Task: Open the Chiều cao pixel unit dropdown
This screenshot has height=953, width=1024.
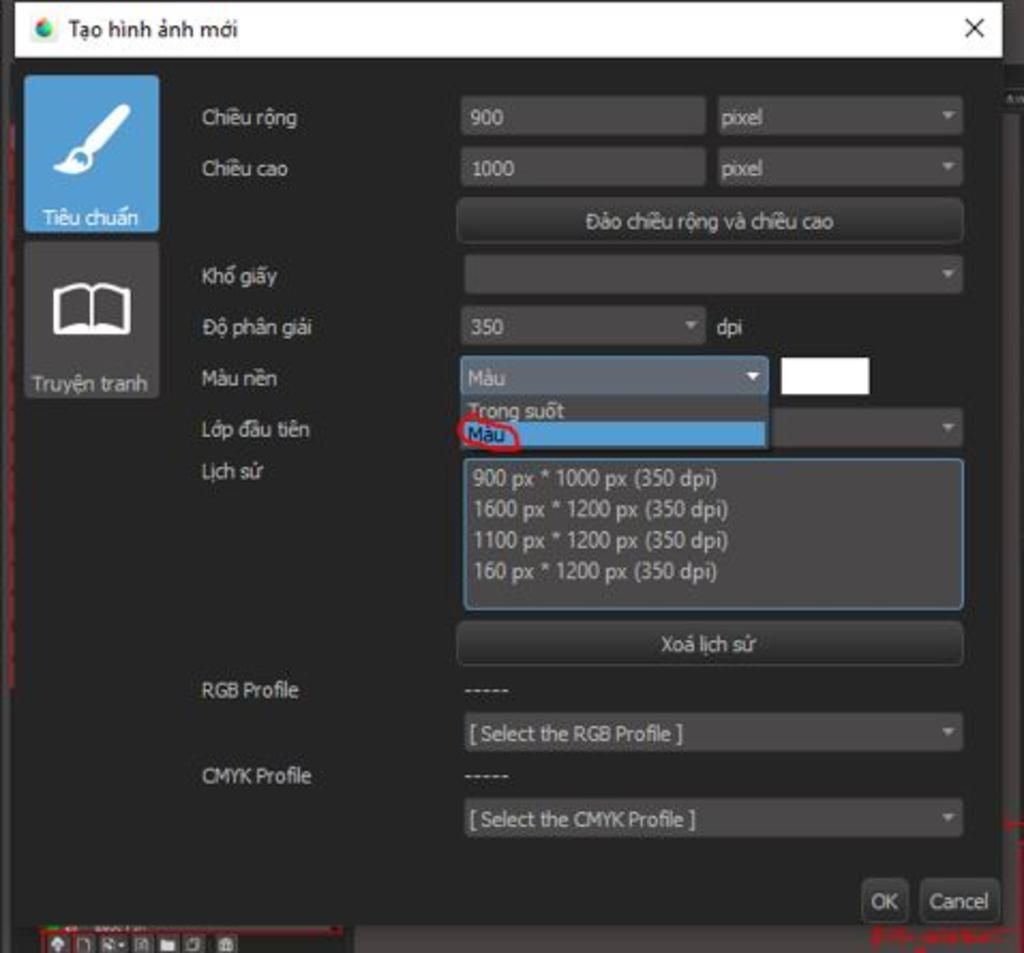Action: tap(840, 168)
